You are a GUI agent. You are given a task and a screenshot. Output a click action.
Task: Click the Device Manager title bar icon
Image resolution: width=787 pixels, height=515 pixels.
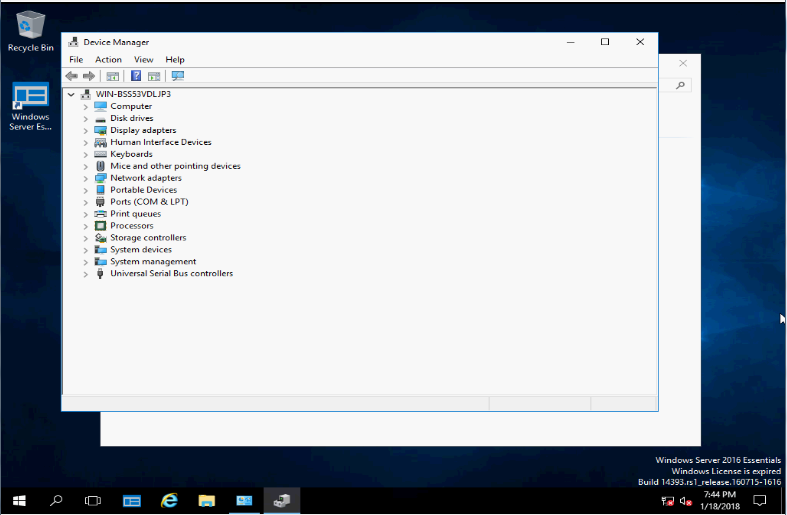pyautogui.click(x=73, y=42)
